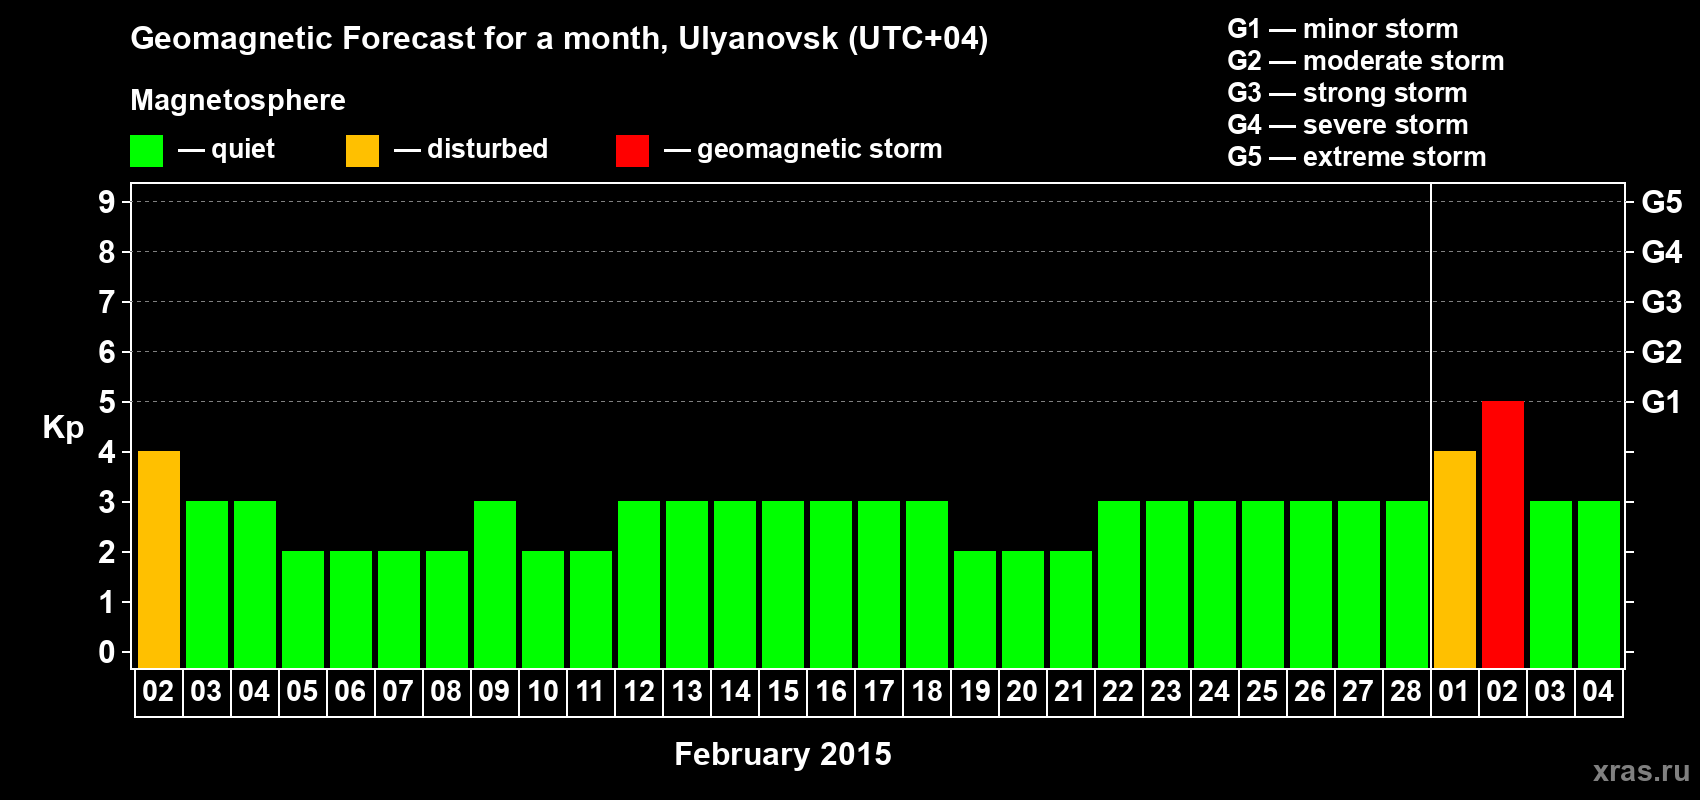Click the Kp value 9 on left axis
Viewport: 1700px width, 800px height.
[107, 202]
